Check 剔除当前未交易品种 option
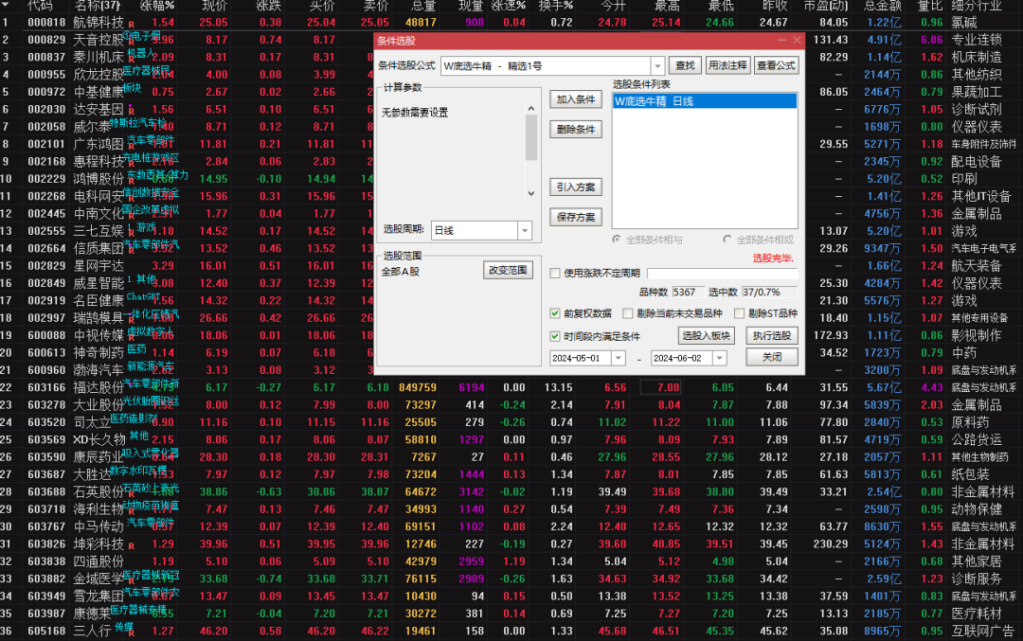Screen dimensions: 1023x641 [628, 314]
